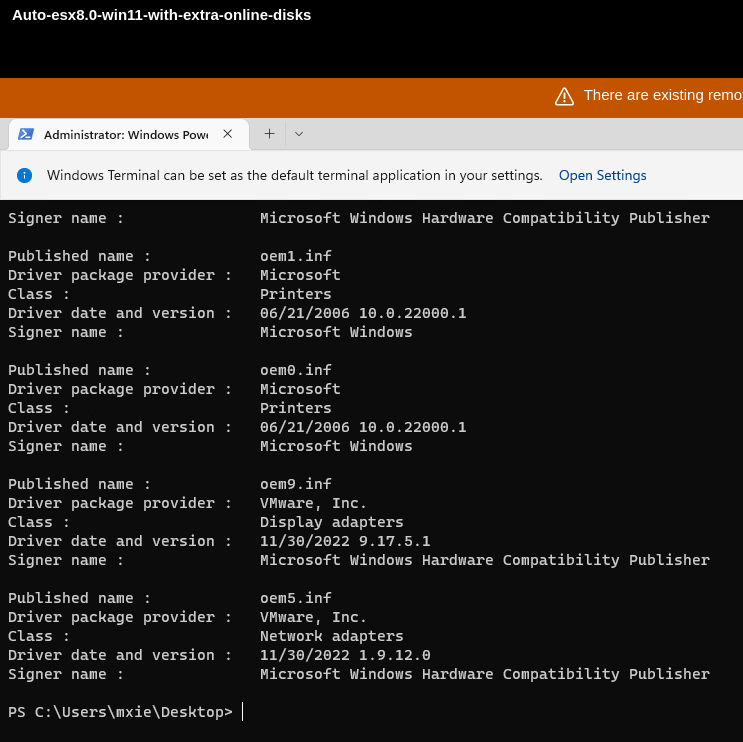Click the Network adapters class value
Image resolution: width=743 pixels, height=742 pixels.
tap(332, 636)
